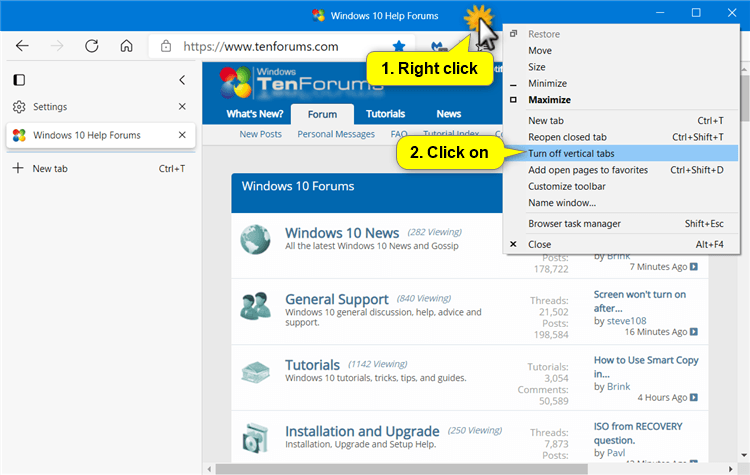Go to last post icon beside 16 Minutes Ago
The image size is (750, 475).
pyautogui.click(x=694, y=331)
